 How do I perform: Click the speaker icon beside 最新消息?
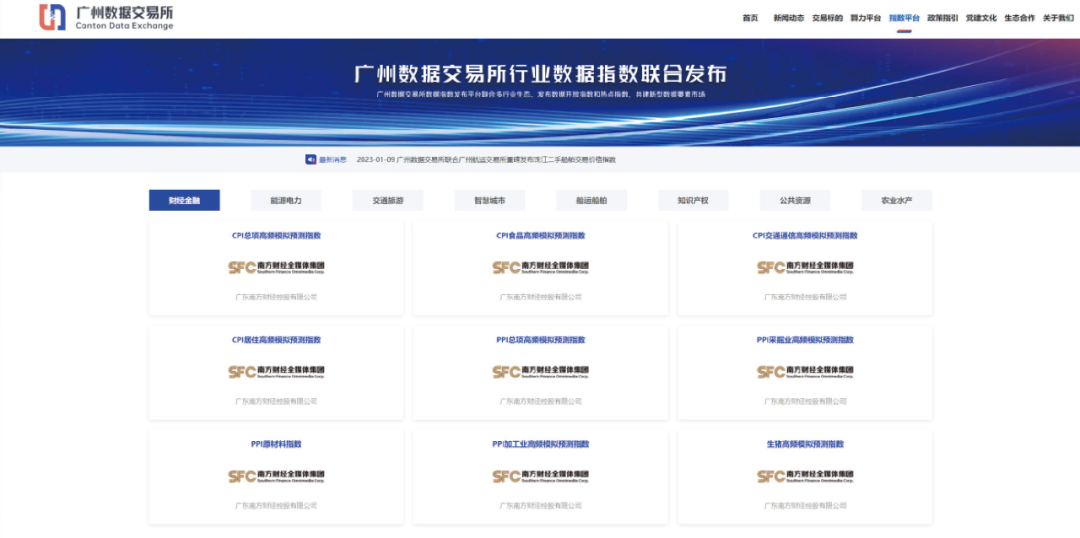tap(311, 160)
